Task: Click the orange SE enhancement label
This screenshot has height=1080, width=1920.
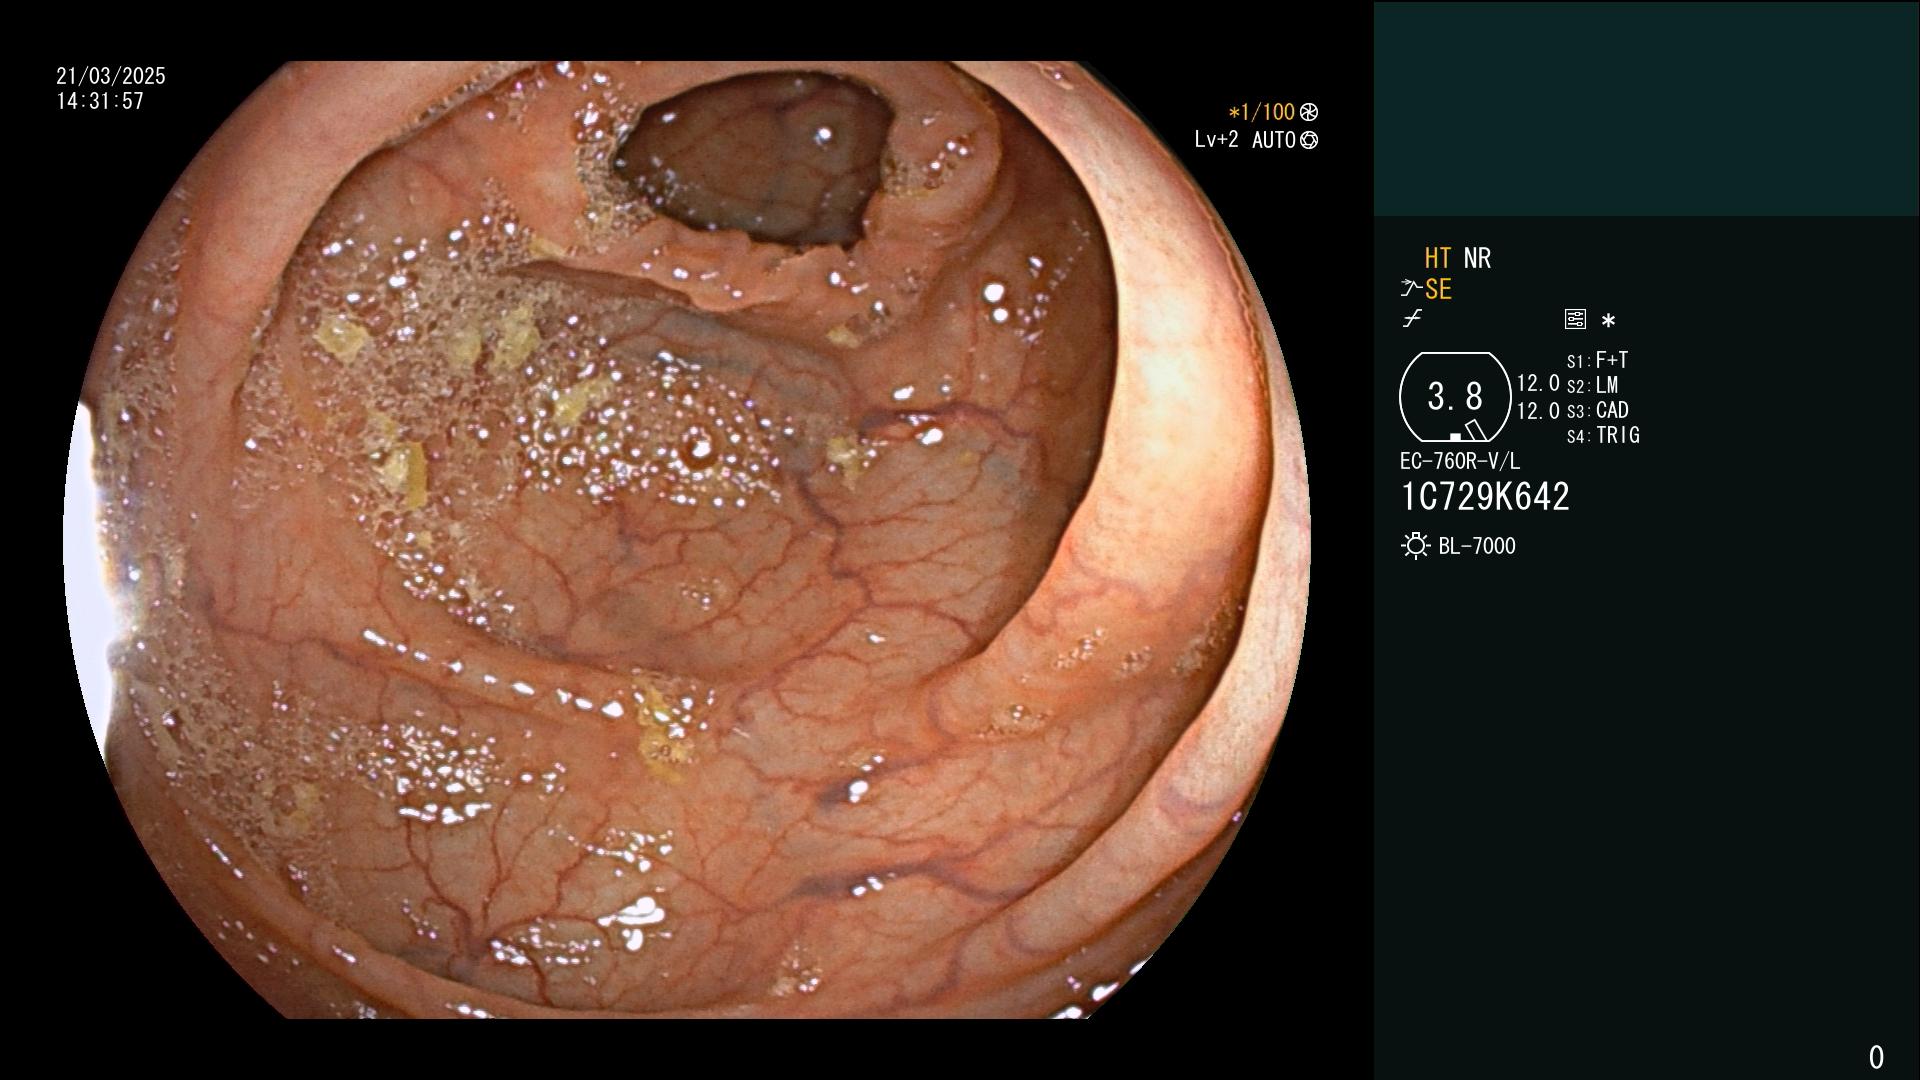Action: (x=1438, y=290)
